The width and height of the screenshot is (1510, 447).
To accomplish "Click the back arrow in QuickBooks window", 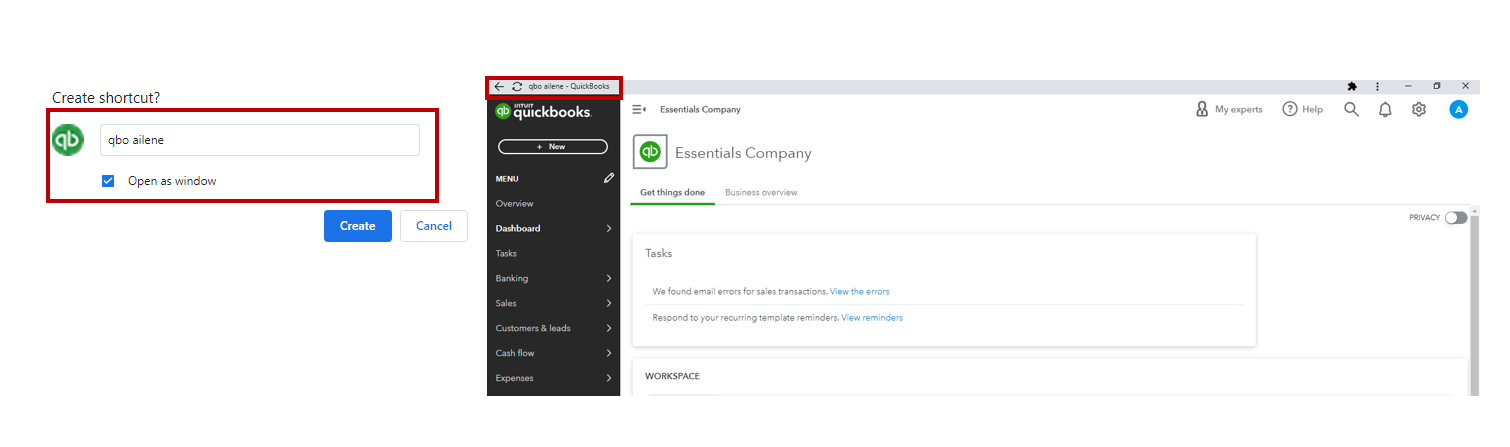I will click(x=499, y=87).
